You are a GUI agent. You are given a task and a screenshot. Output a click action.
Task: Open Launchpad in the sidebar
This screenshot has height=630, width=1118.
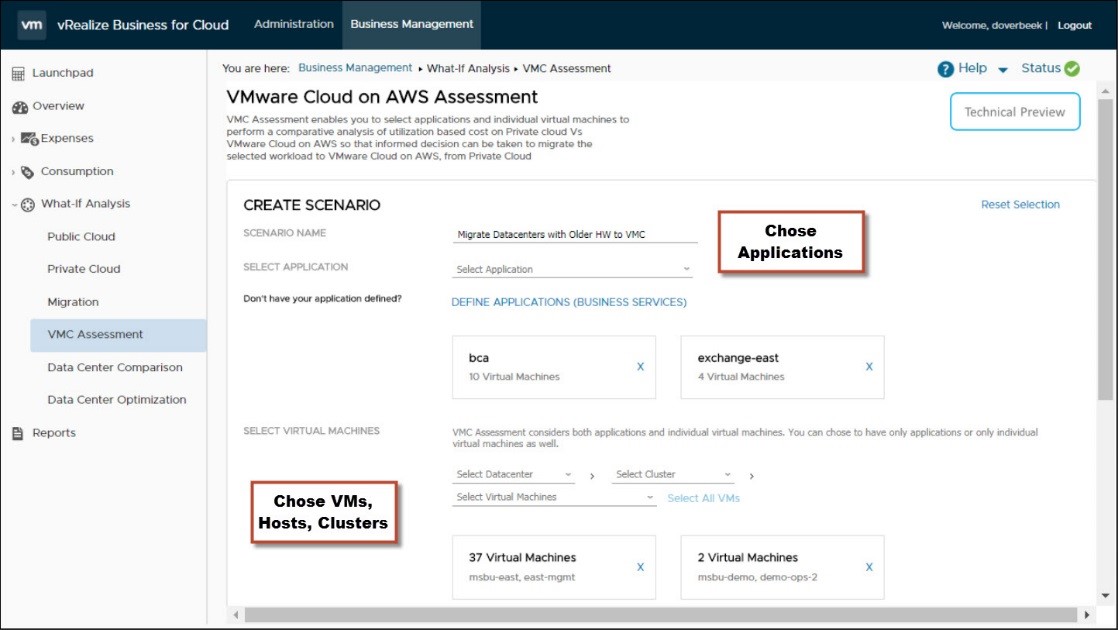[x=63, y=73]
